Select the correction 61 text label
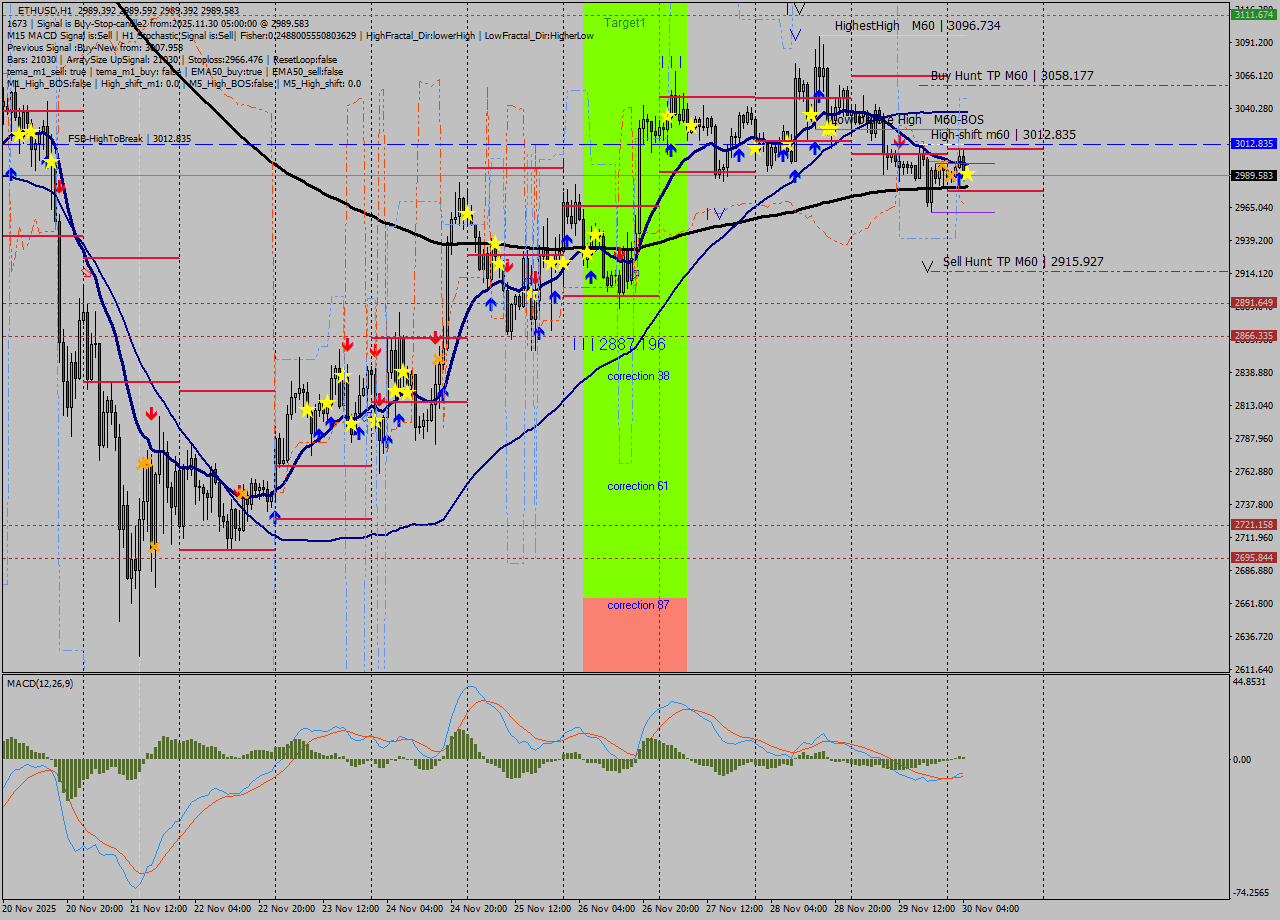Viewport: 1280px width, 920px height. point(637,486)
